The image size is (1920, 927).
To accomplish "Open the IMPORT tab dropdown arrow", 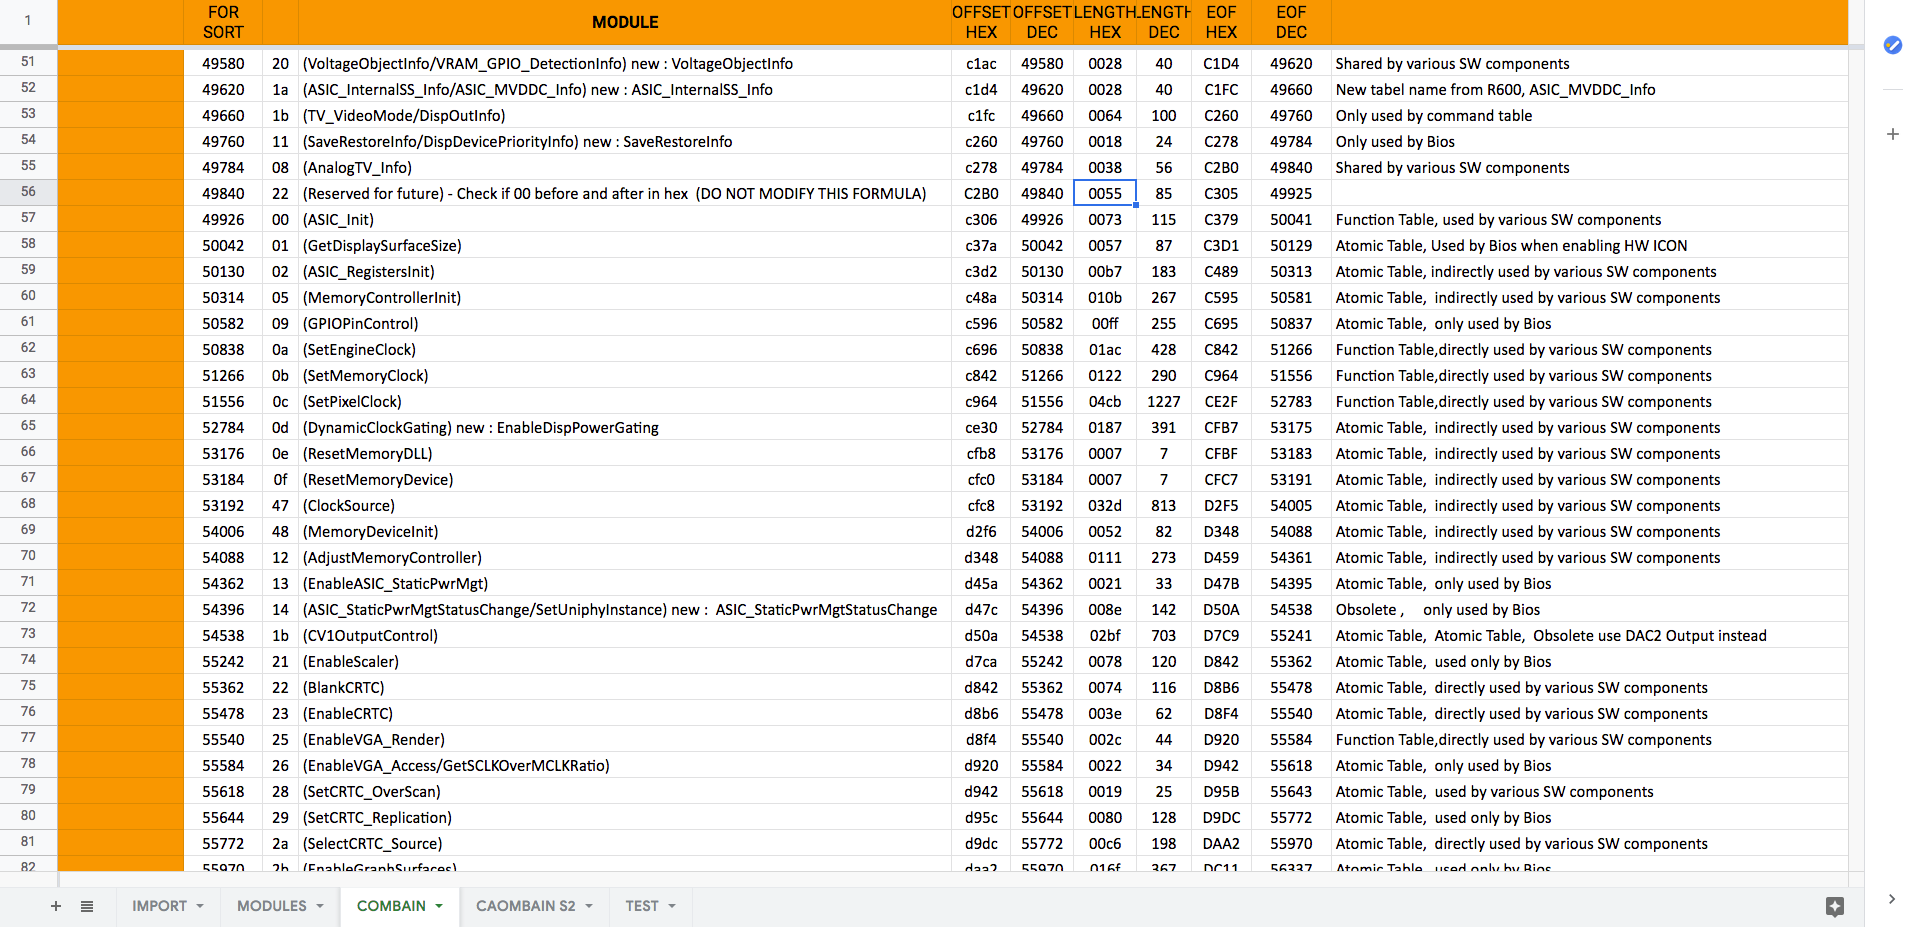I will point(200,906).
